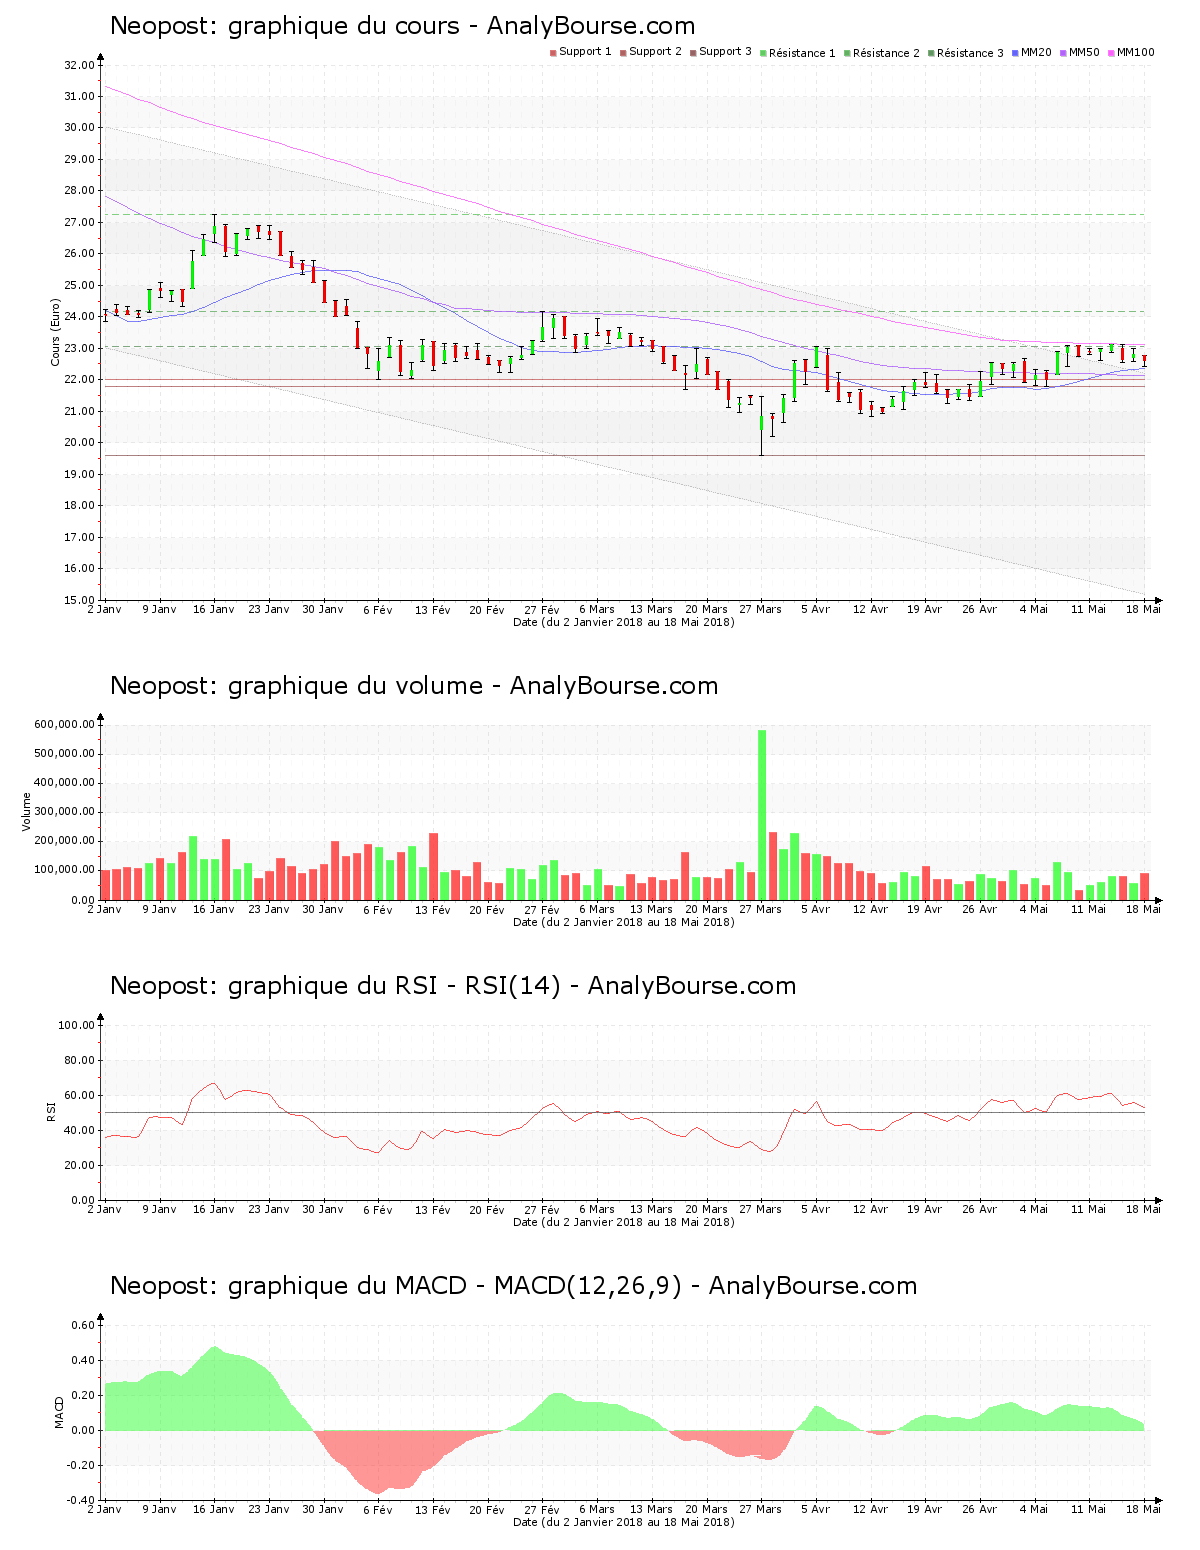Click the MM20 legend color square

click(1015, 53)
